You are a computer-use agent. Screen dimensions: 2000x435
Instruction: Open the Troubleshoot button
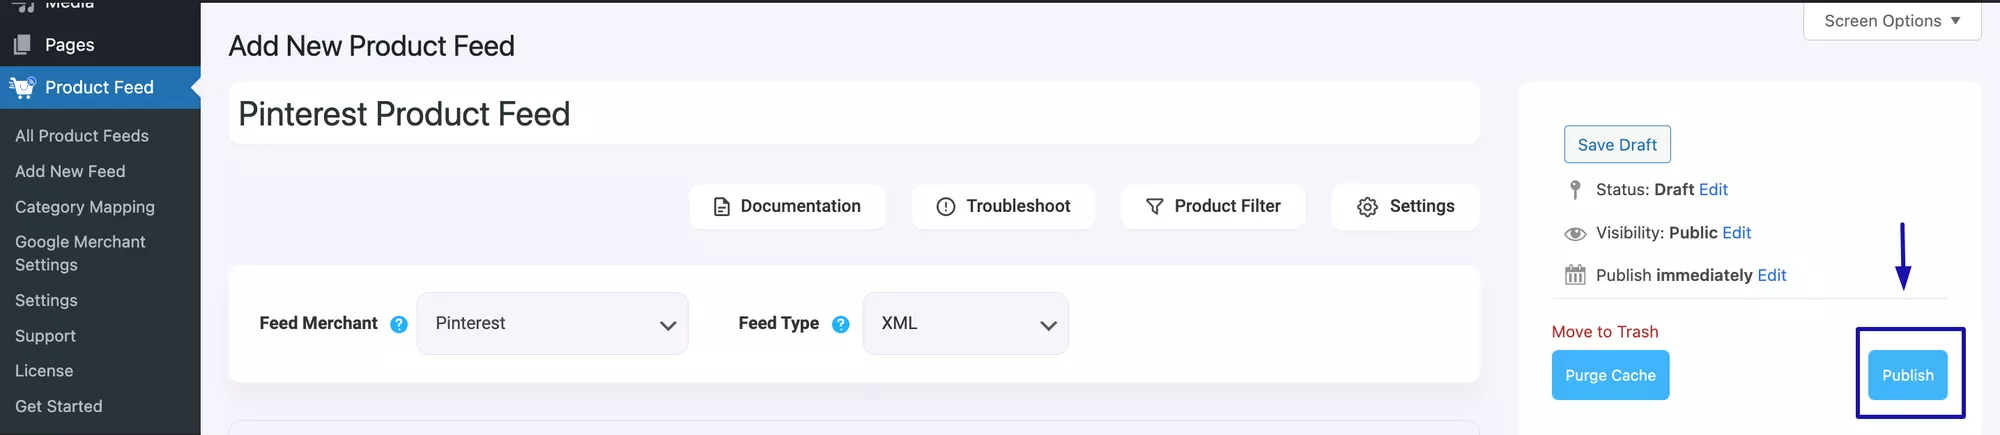pos(1003,206)
